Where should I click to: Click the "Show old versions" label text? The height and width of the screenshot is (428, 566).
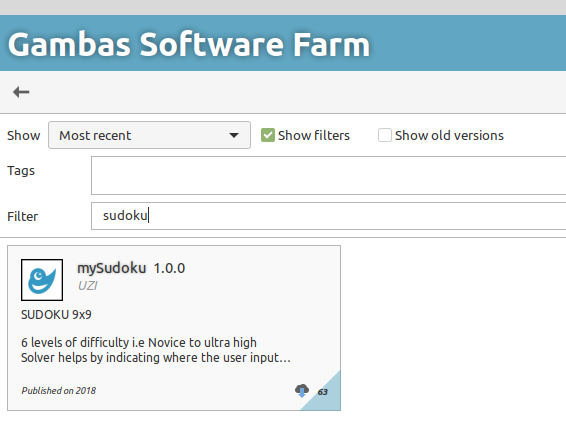449,135
